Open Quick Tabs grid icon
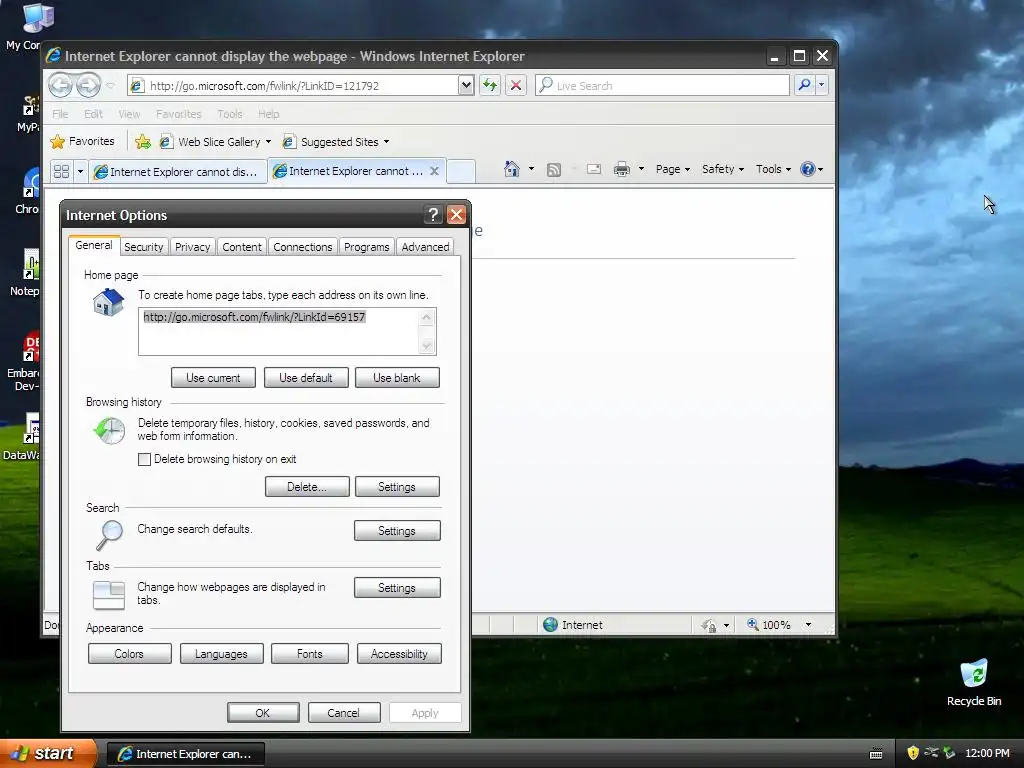 [61, 171]
